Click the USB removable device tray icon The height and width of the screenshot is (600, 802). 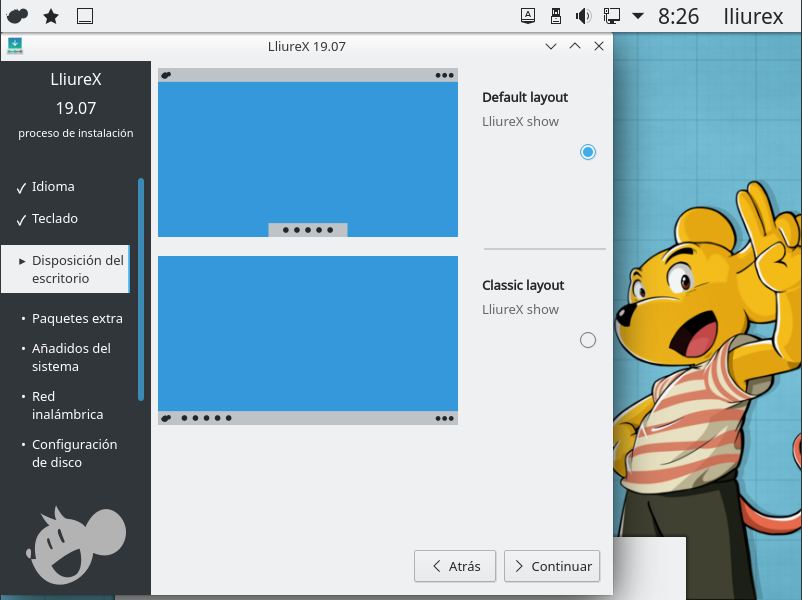click(x=556, y=16)
